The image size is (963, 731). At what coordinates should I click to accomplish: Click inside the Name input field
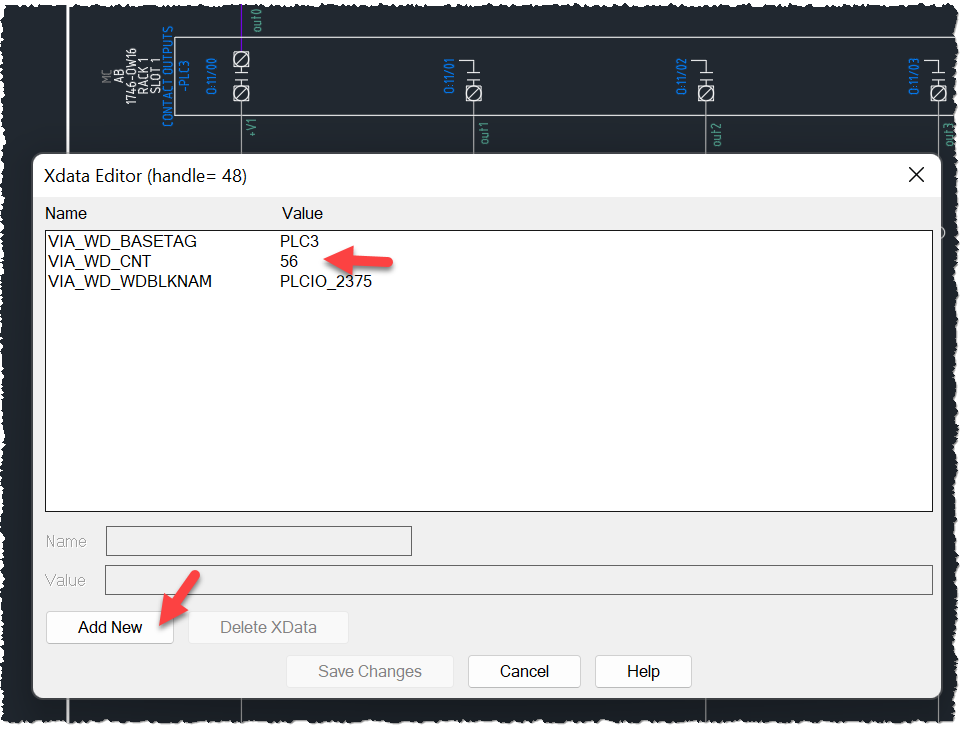[257, 541]
